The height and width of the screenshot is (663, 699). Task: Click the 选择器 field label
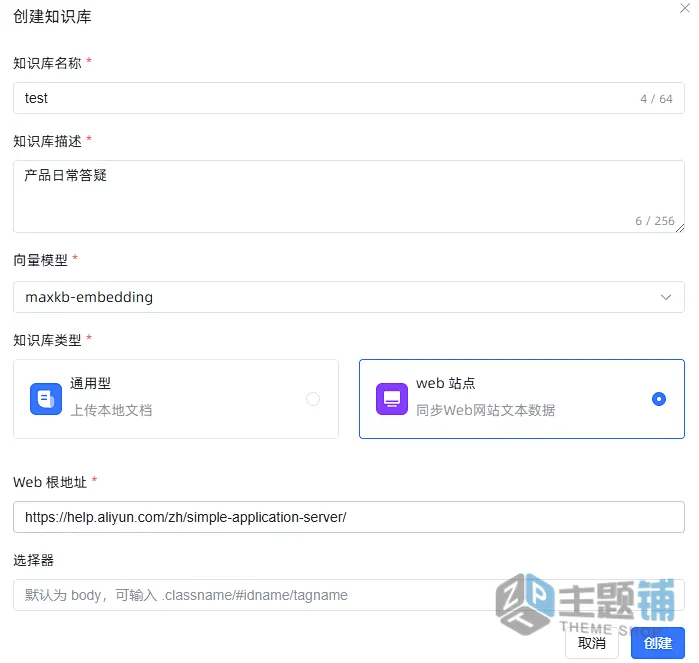pos(33,560)
